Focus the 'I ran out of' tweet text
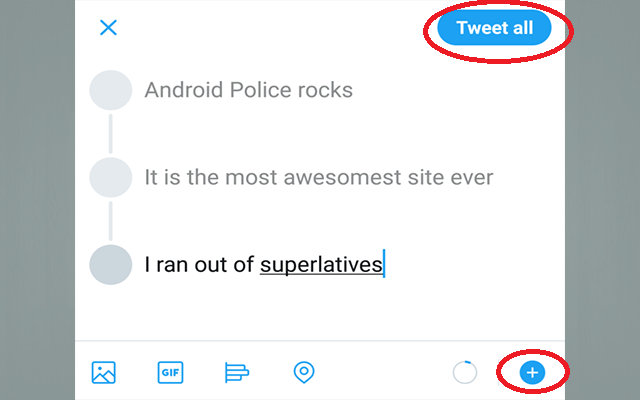Screen dimensions: 640x400 click(x=199, y=265)
